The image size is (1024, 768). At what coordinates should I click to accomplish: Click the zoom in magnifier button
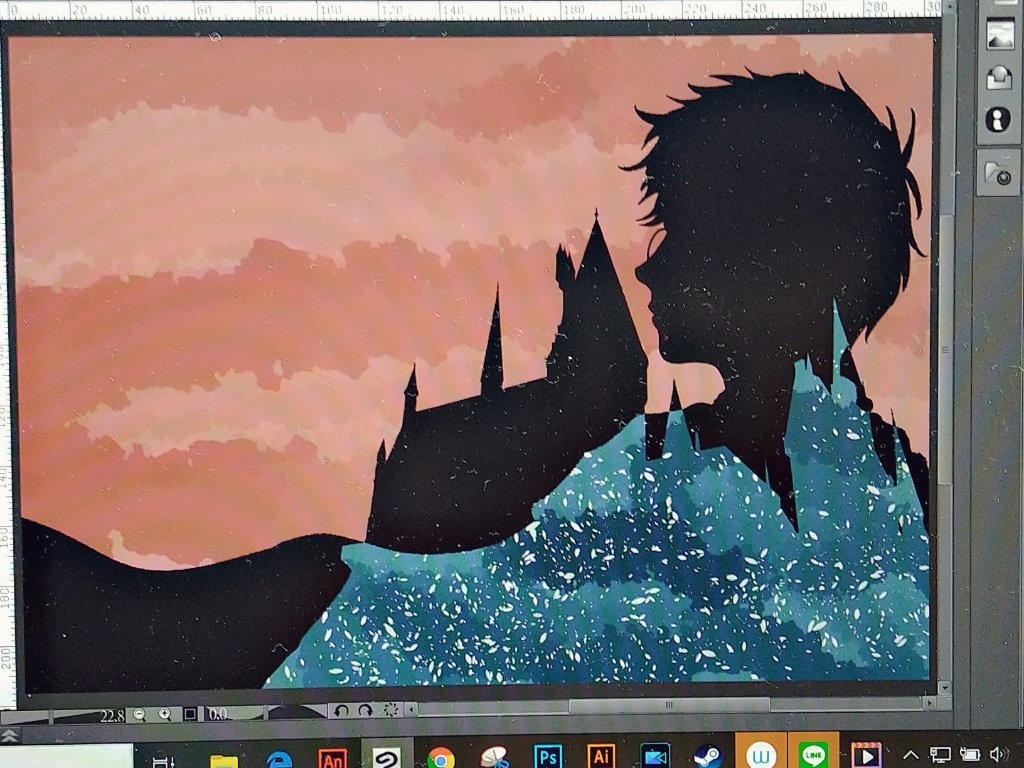pos(165,714)
